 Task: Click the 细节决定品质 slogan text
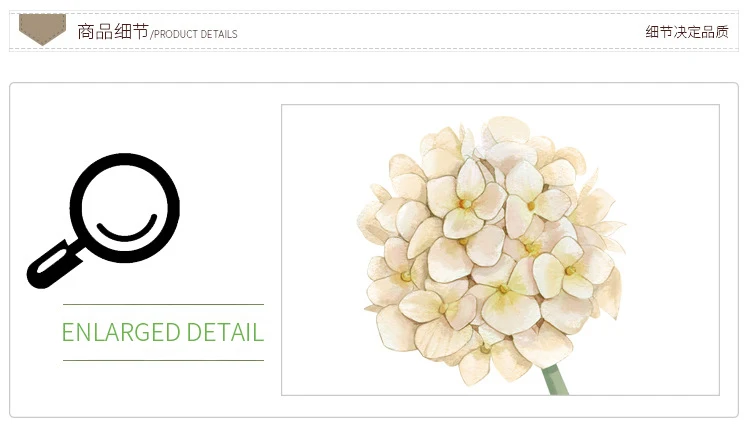687,32
